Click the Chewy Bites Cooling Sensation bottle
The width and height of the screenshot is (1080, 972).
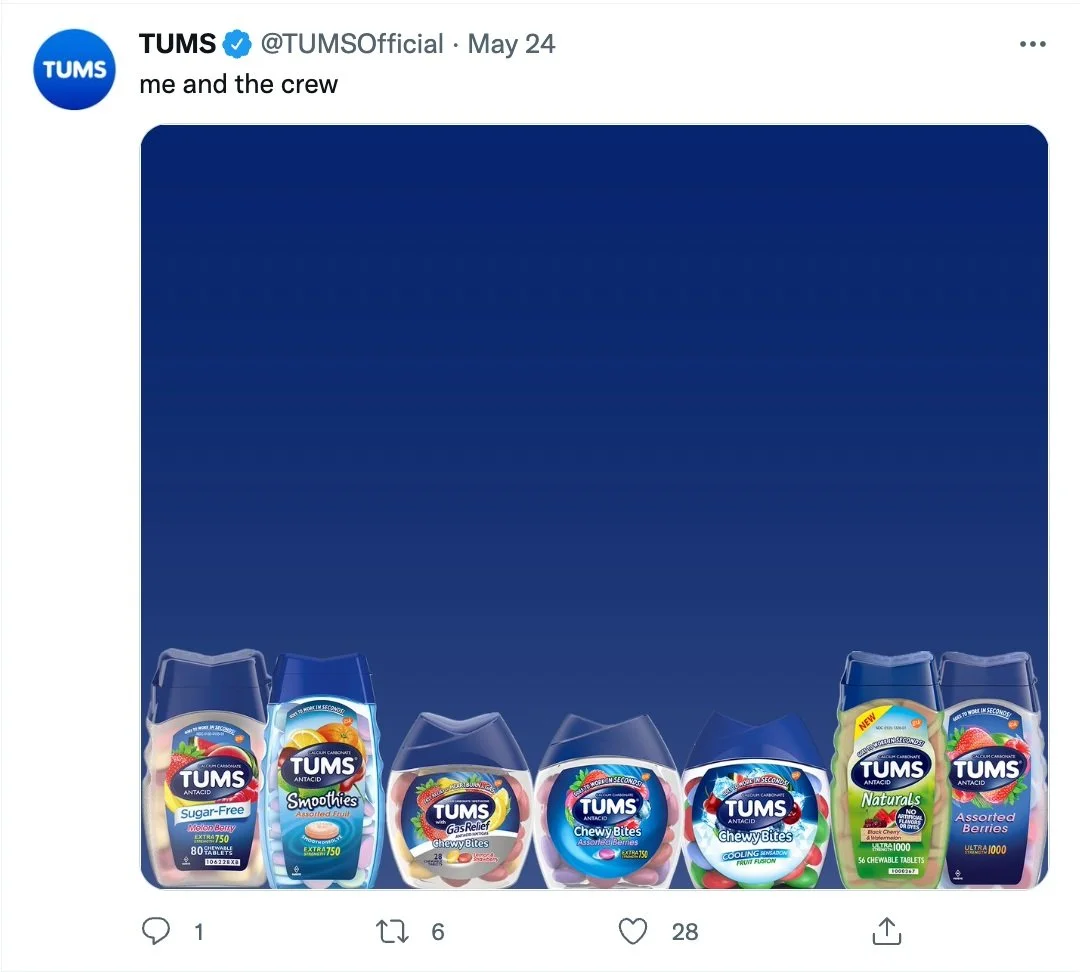[x=756, y=803]
